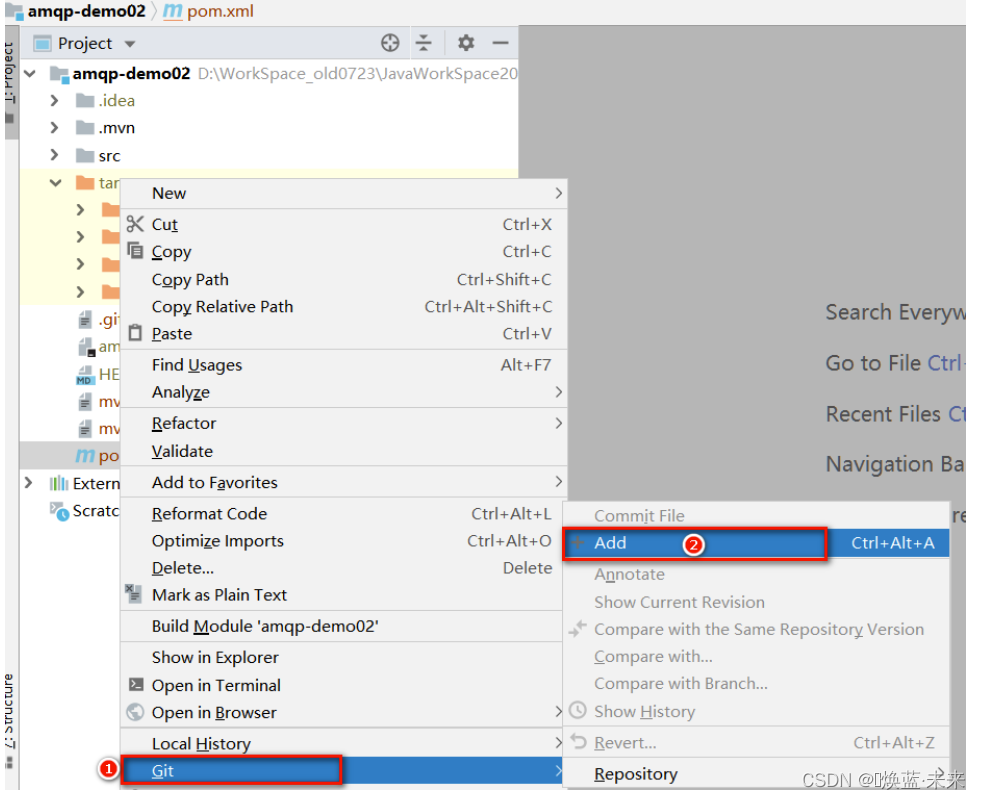Open the Git menu entry
Viewport: 981px width, 799px height.
[x=163, y=771]
